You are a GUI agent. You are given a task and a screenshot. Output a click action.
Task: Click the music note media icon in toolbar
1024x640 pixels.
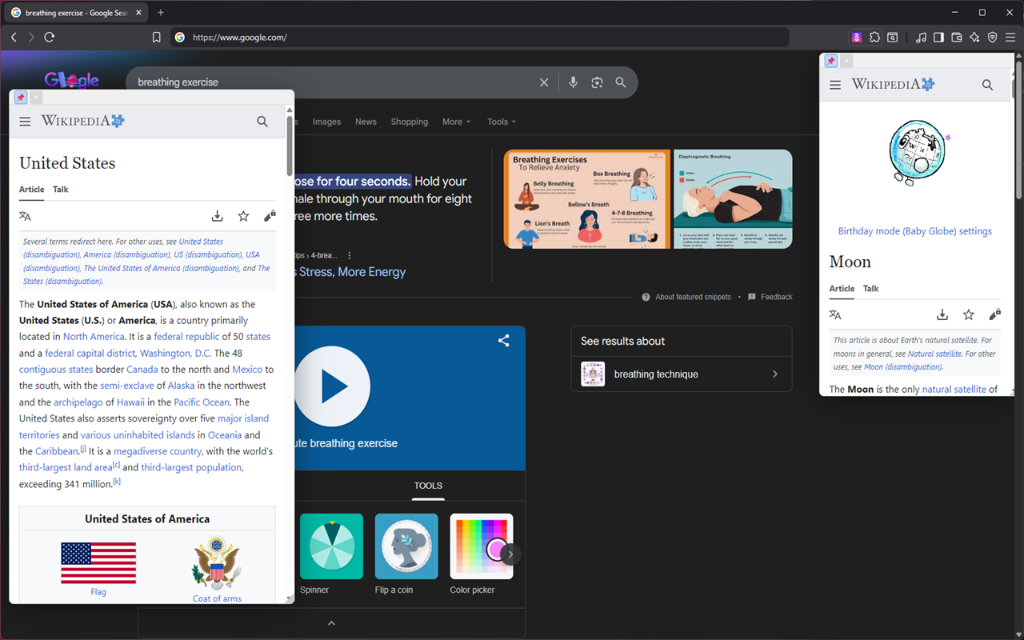pos(921,37)
